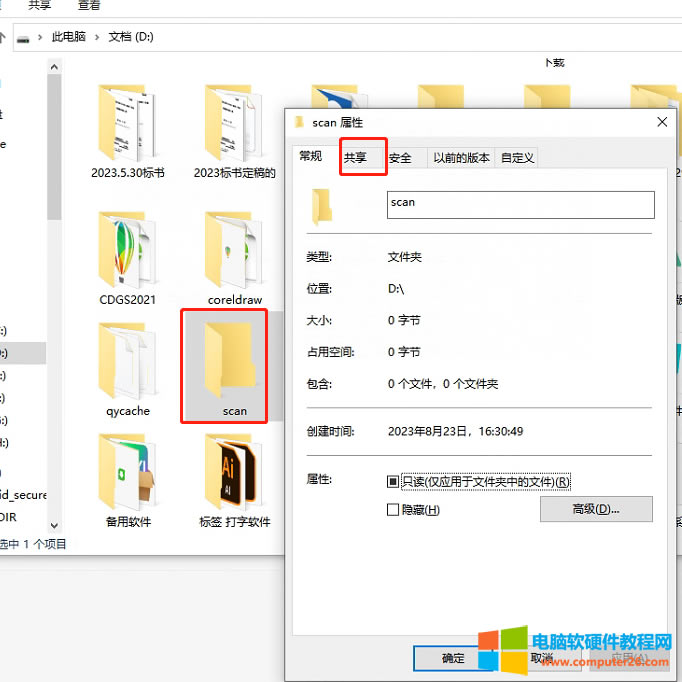
Task: Open the 共享 ribbon tab in Explorer
Action: 39,5
